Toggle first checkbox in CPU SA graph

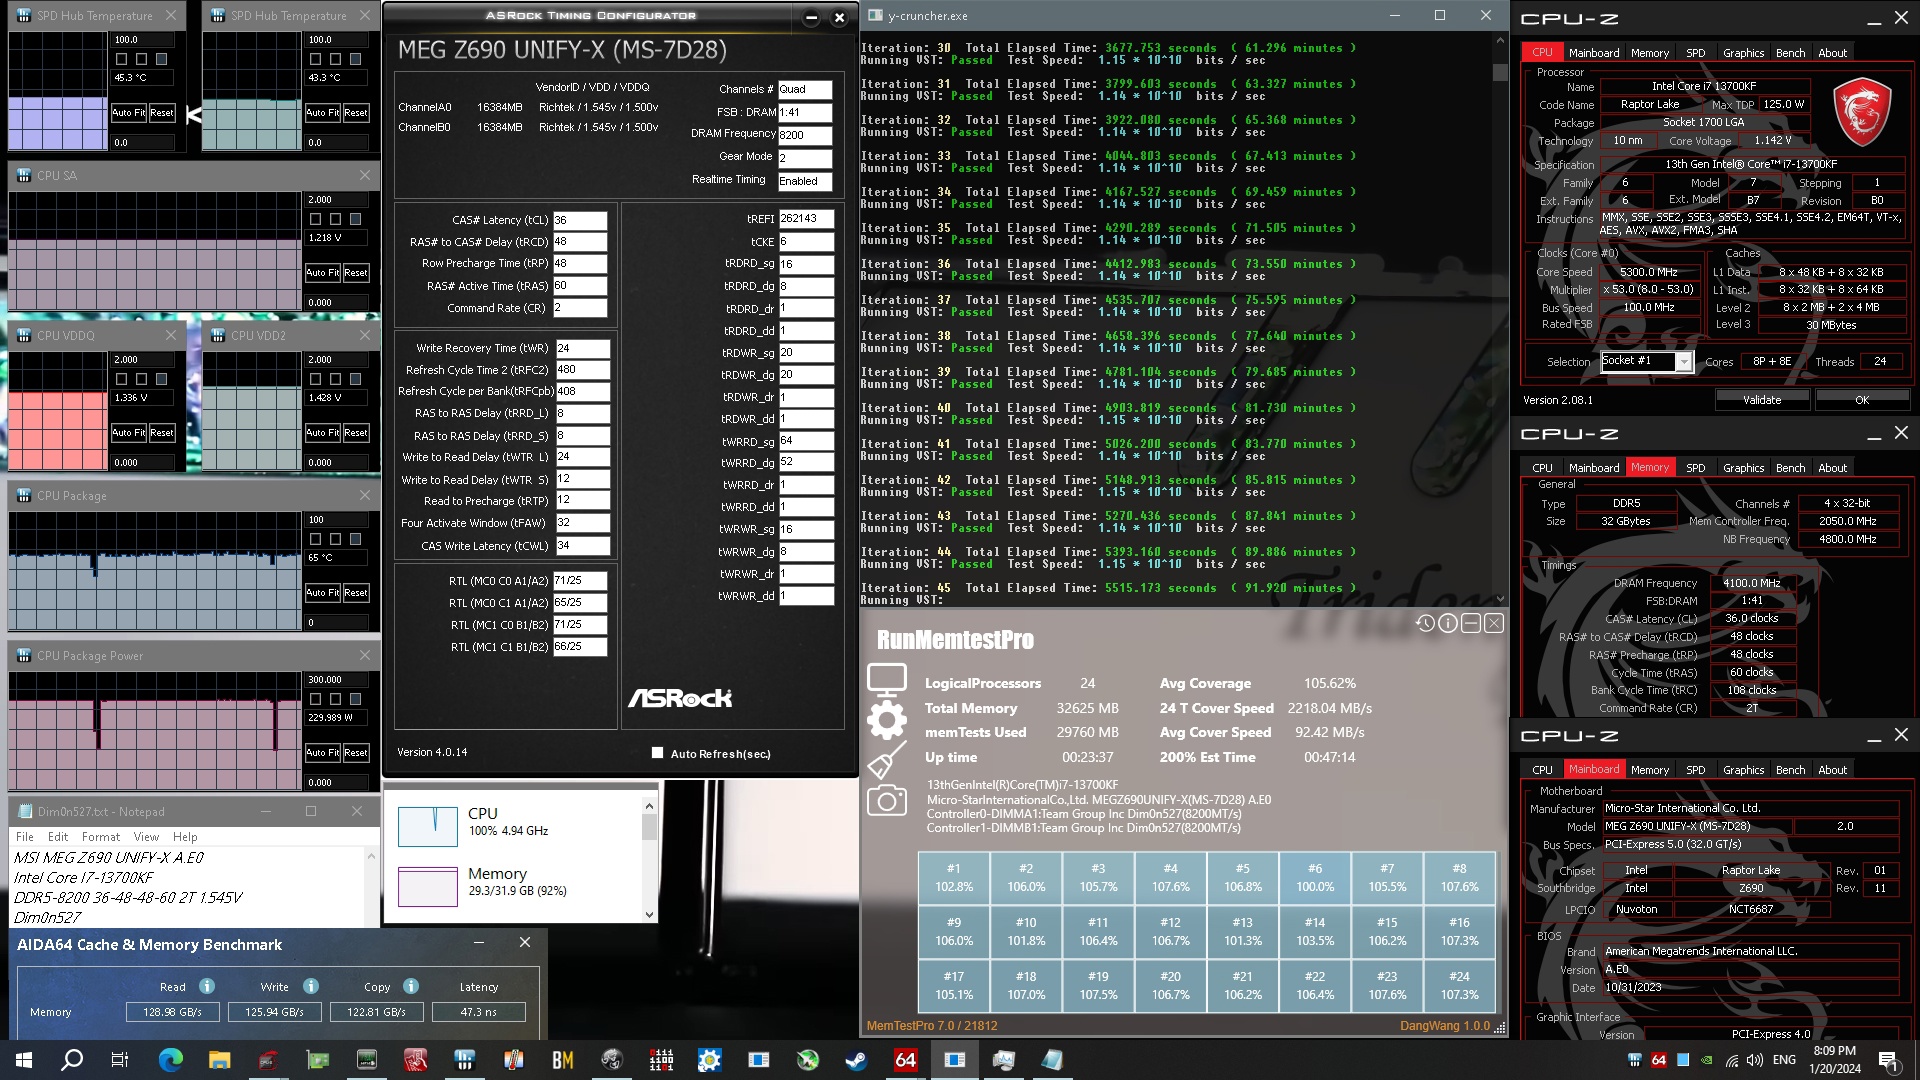coord(316,219)
